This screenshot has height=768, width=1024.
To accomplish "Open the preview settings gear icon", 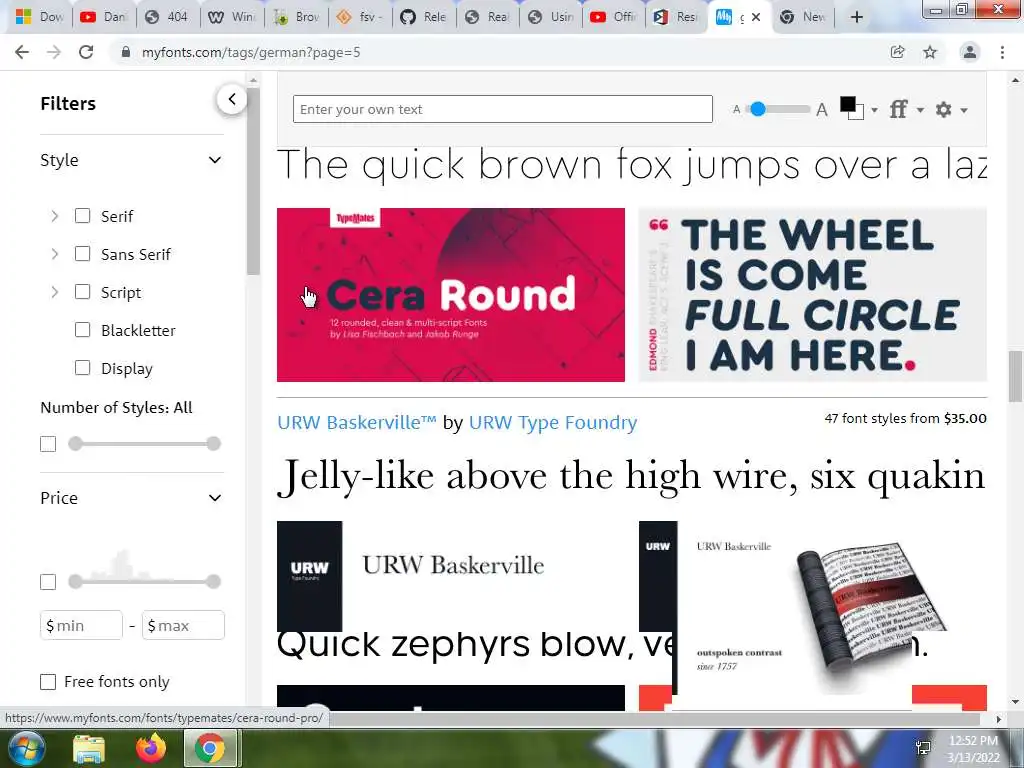I will coord(943,109).
